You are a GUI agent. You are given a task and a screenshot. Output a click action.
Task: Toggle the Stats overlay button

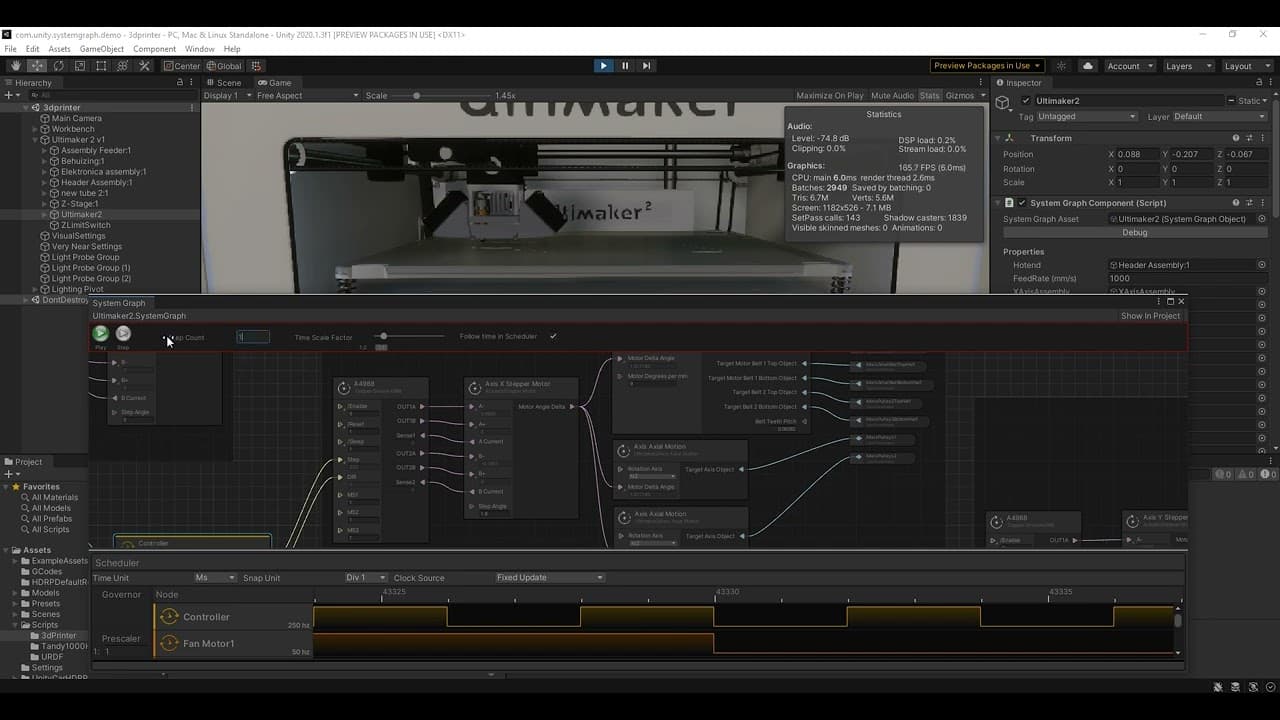pos(930,96)
